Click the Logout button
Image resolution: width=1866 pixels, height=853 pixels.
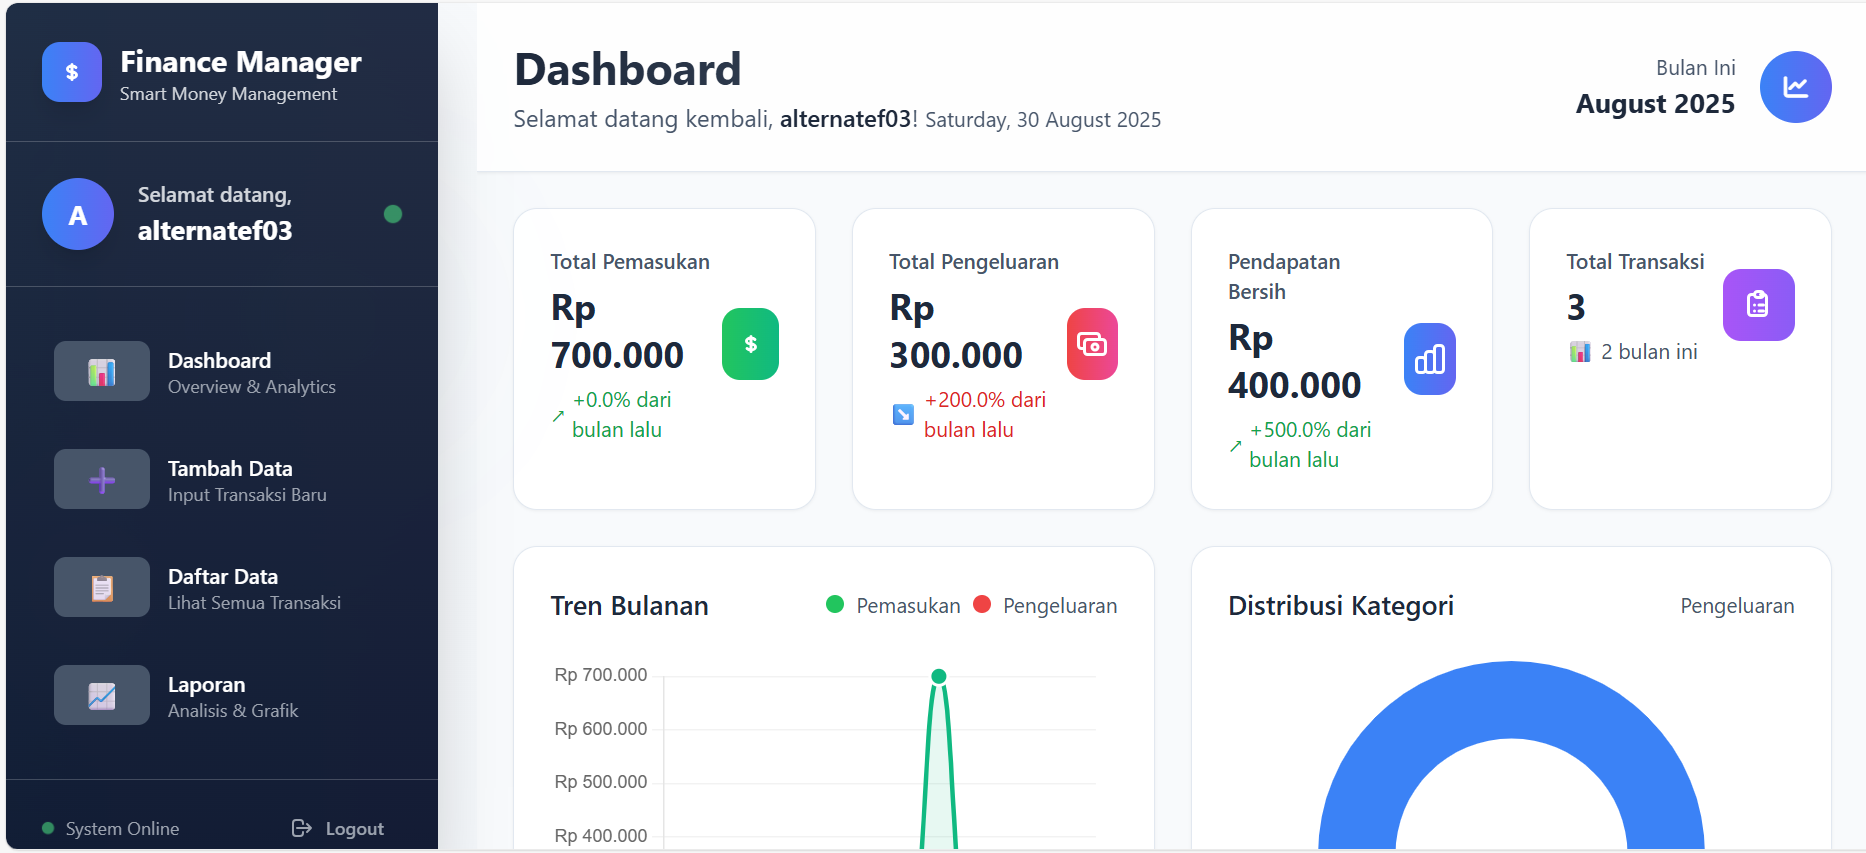point(339,828)
